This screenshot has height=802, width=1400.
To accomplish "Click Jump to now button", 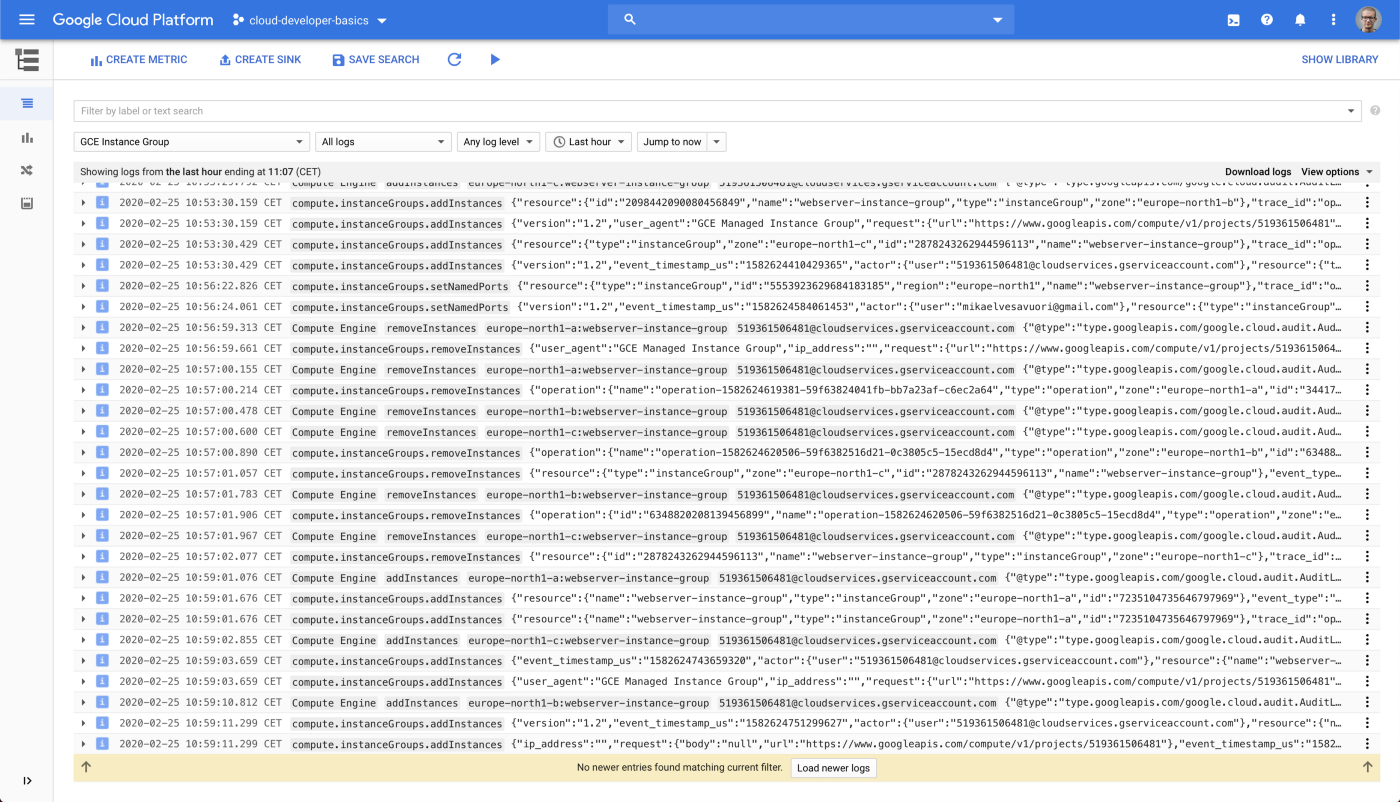I will (x=672, y=142).
